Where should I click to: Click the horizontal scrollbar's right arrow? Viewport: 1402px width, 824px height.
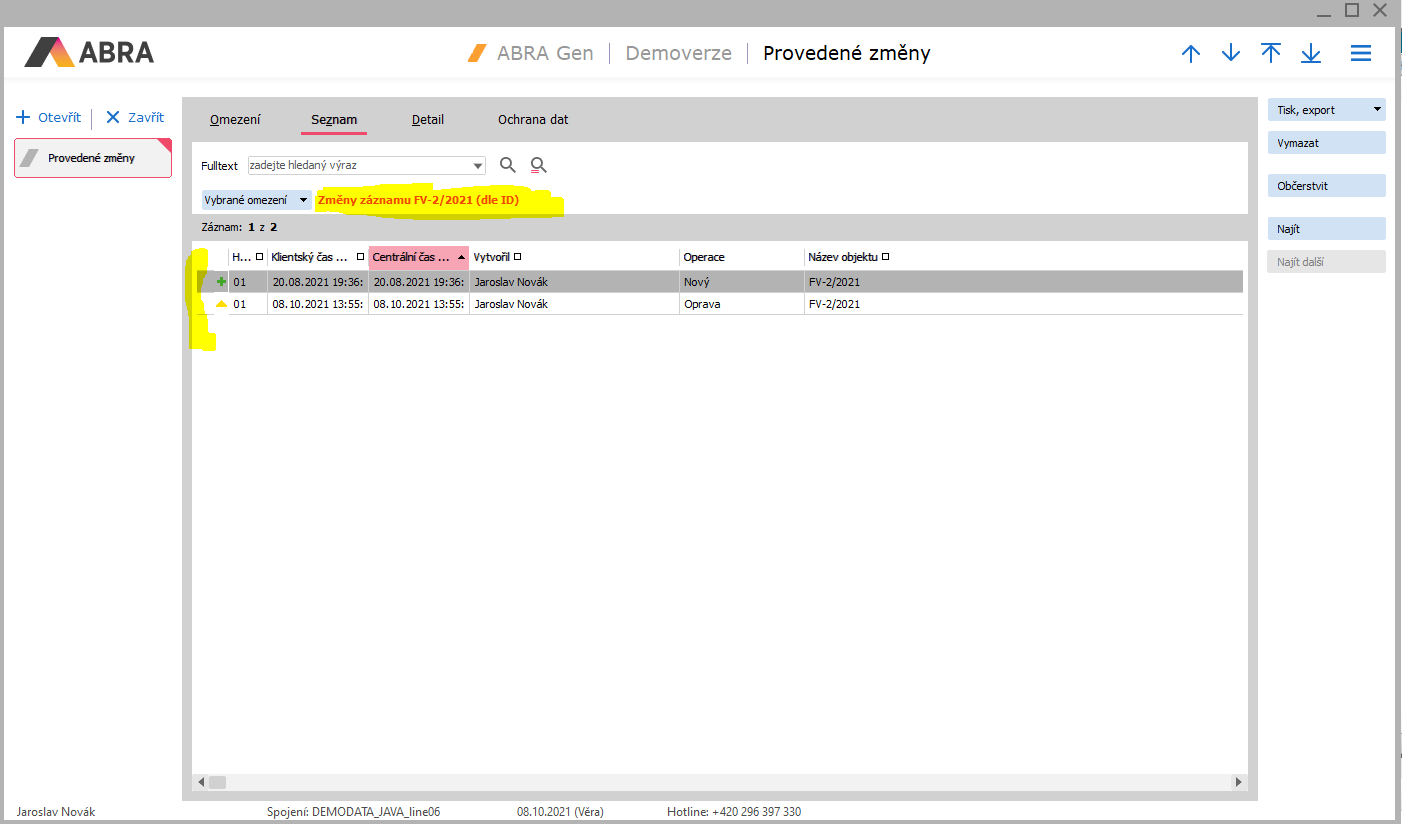tap(1239, 782)
